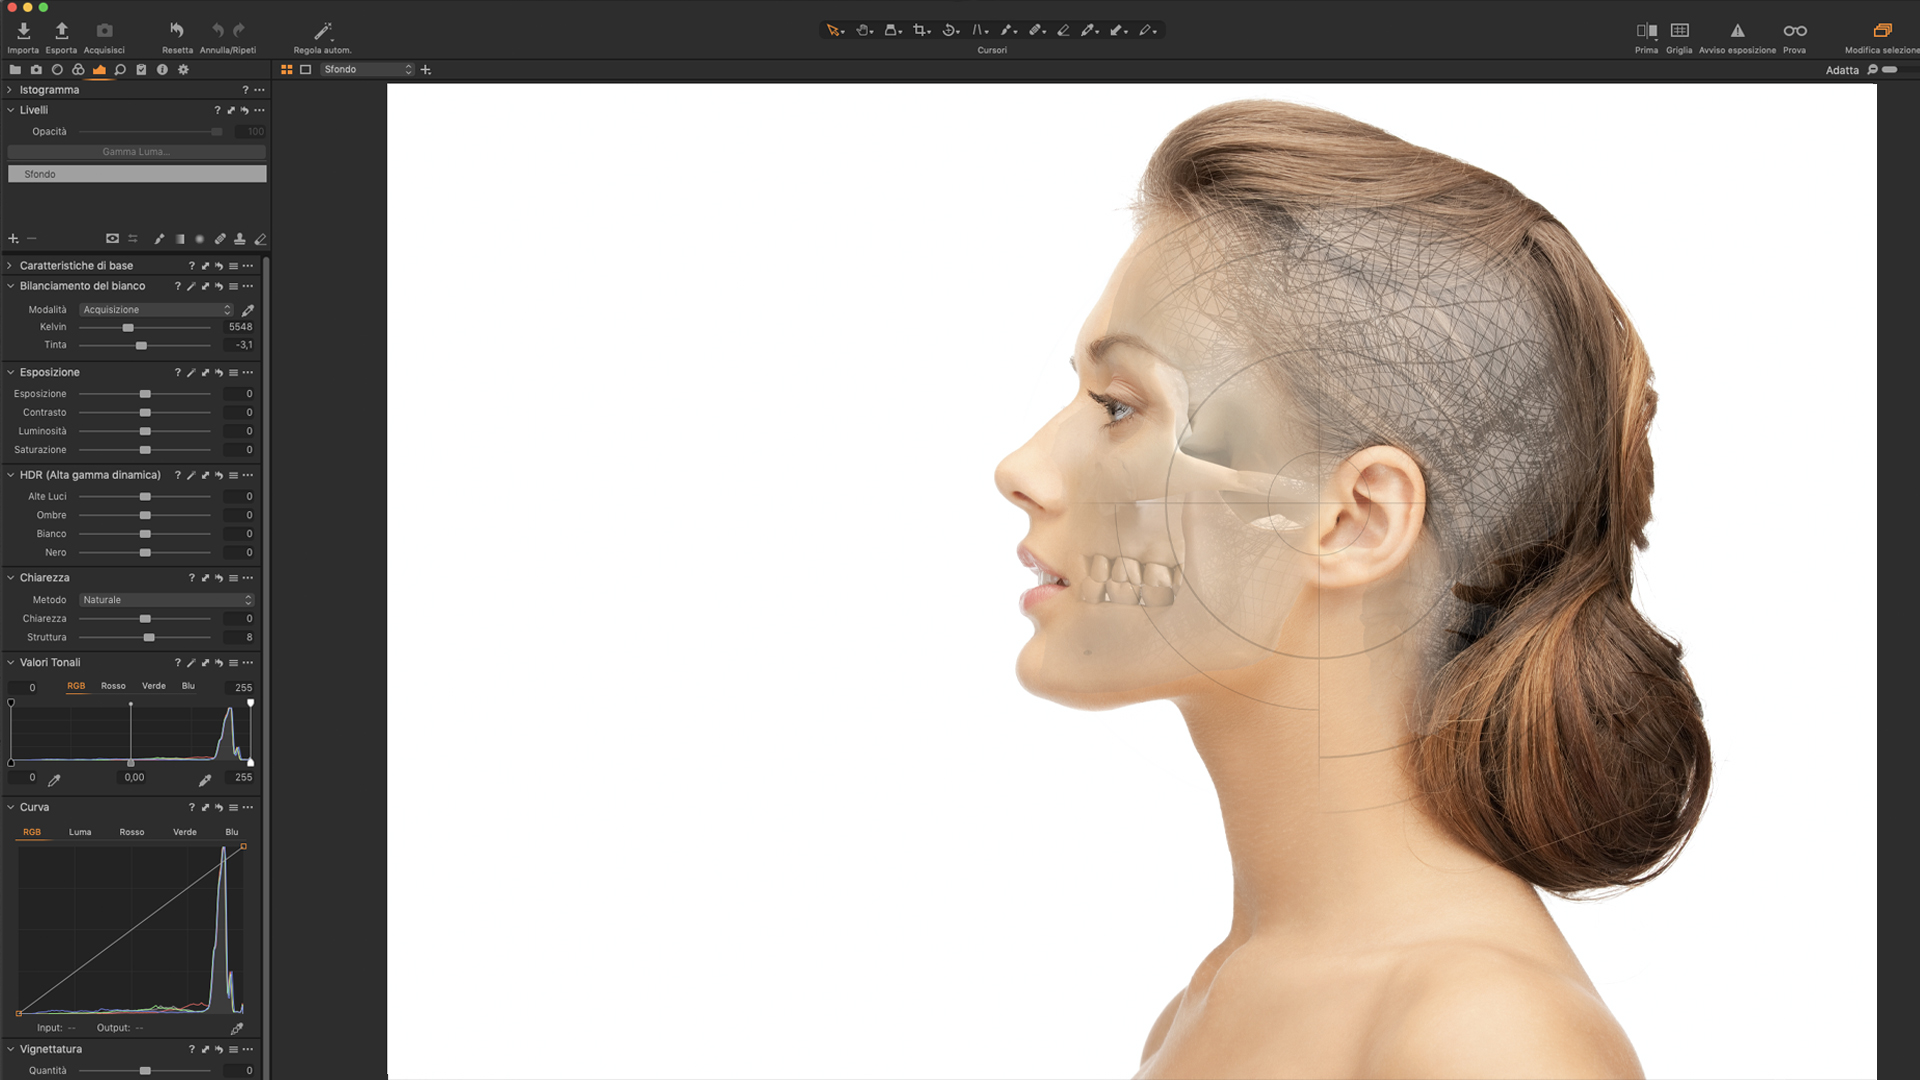Screen dimensions: 1920x1080
Task: Open the Lens tool tab
Action: (x=57, y=70)
